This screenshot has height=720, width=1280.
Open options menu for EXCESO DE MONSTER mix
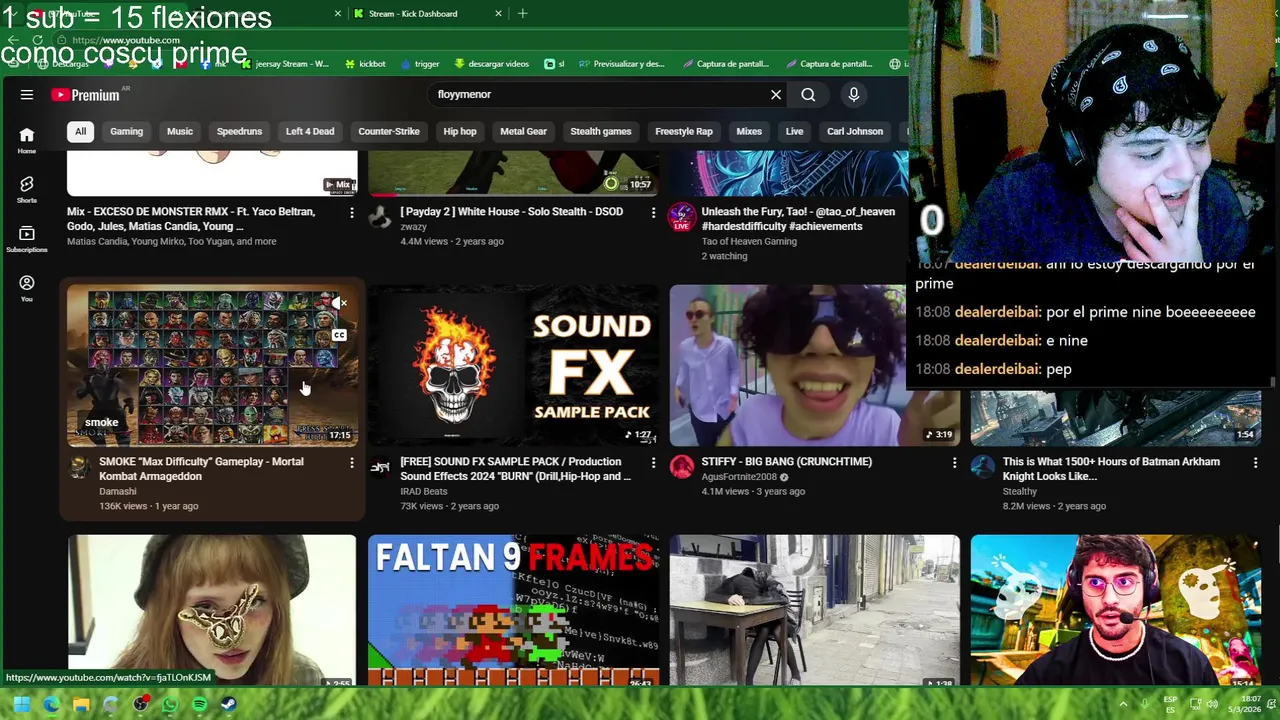(x=351, y=212)
